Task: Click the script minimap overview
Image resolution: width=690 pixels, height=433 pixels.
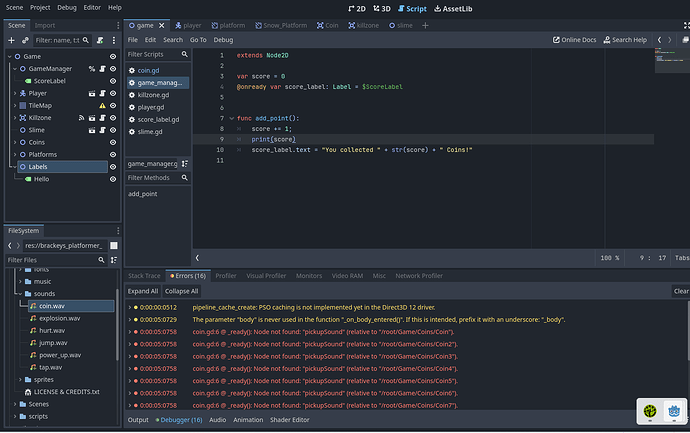Action: [x=672, y=61]
